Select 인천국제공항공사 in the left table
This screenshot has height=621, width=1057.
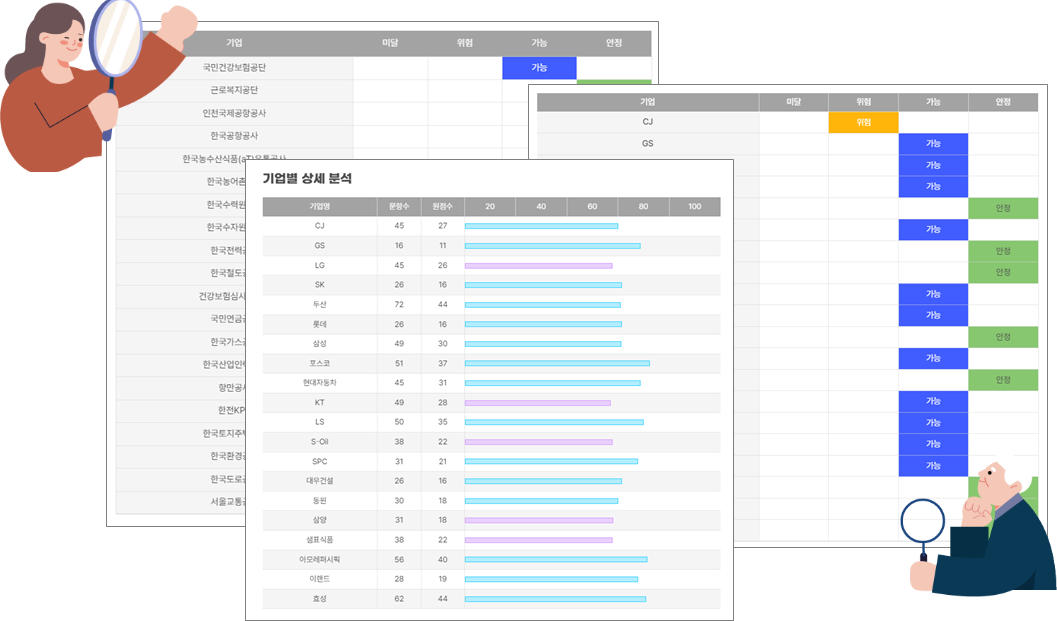[x=234, y=113]
